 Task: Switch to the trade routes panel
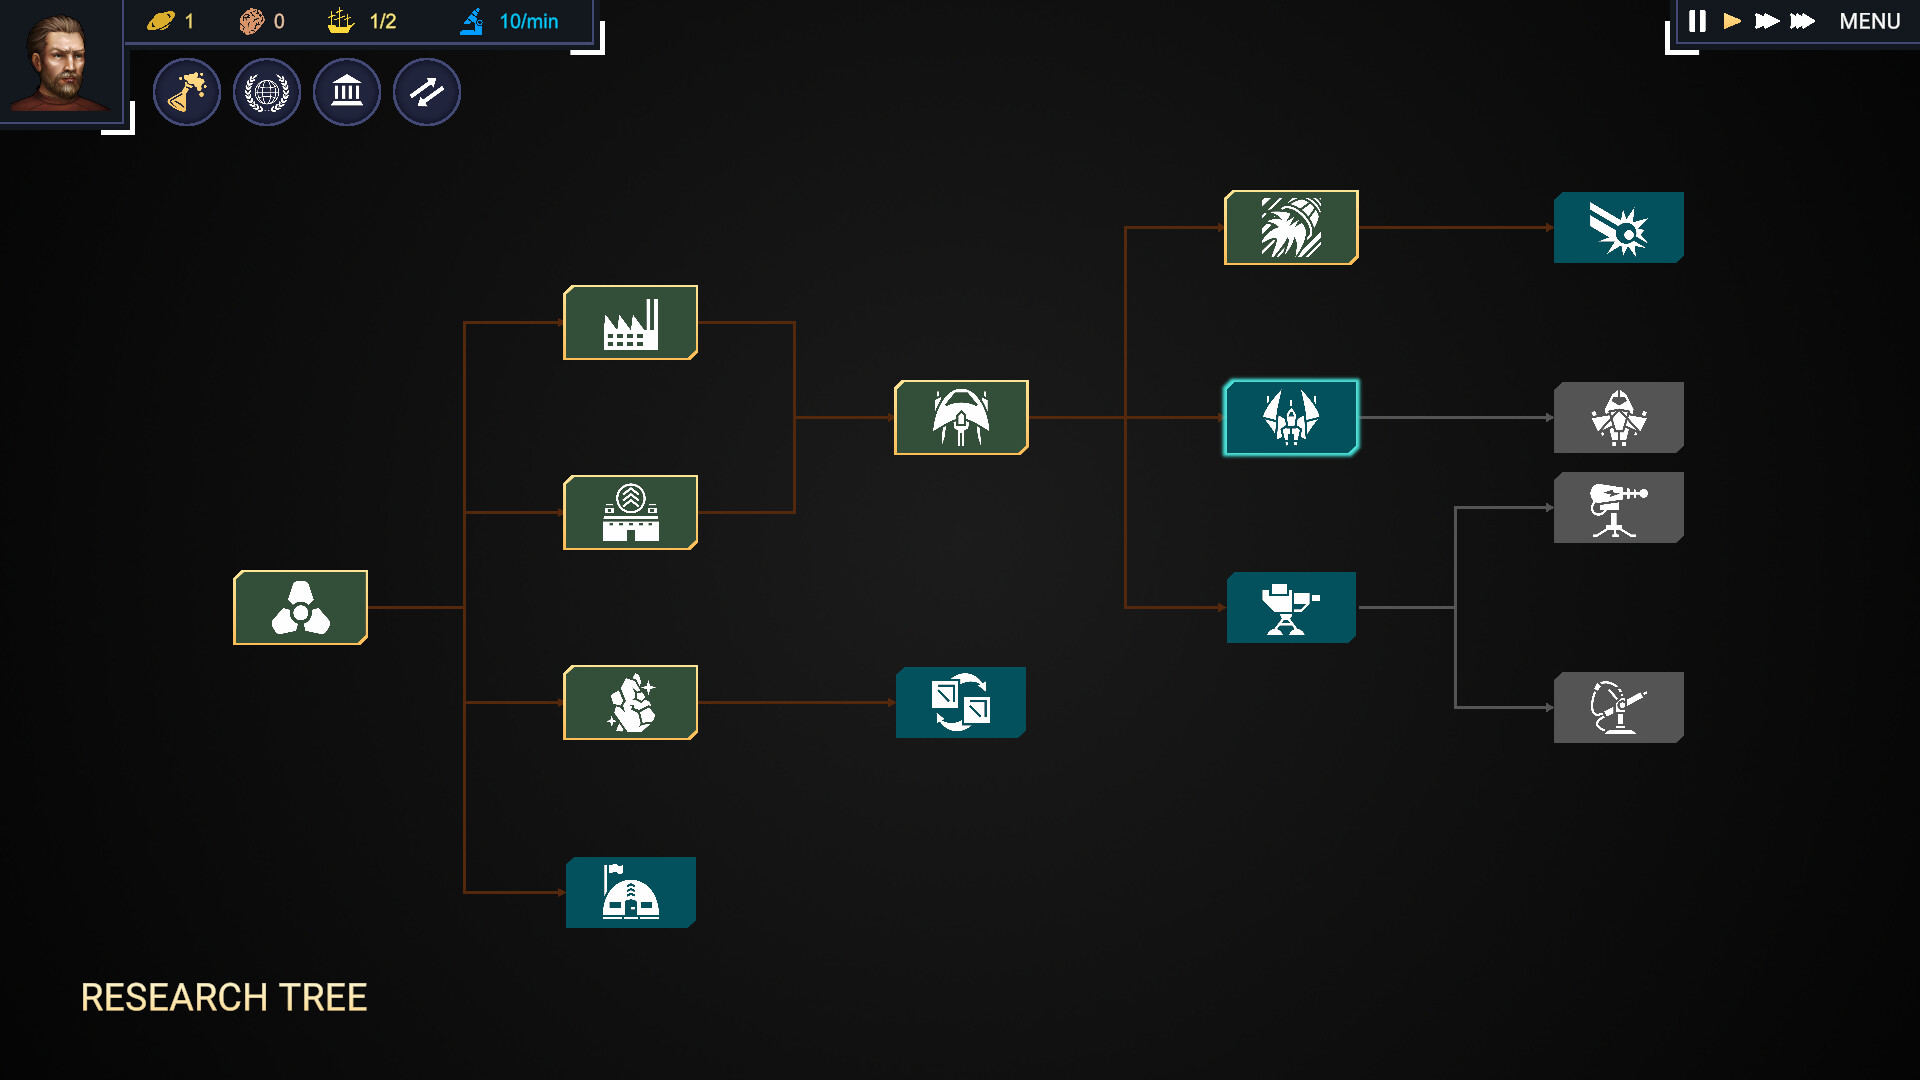click(427, 91)
